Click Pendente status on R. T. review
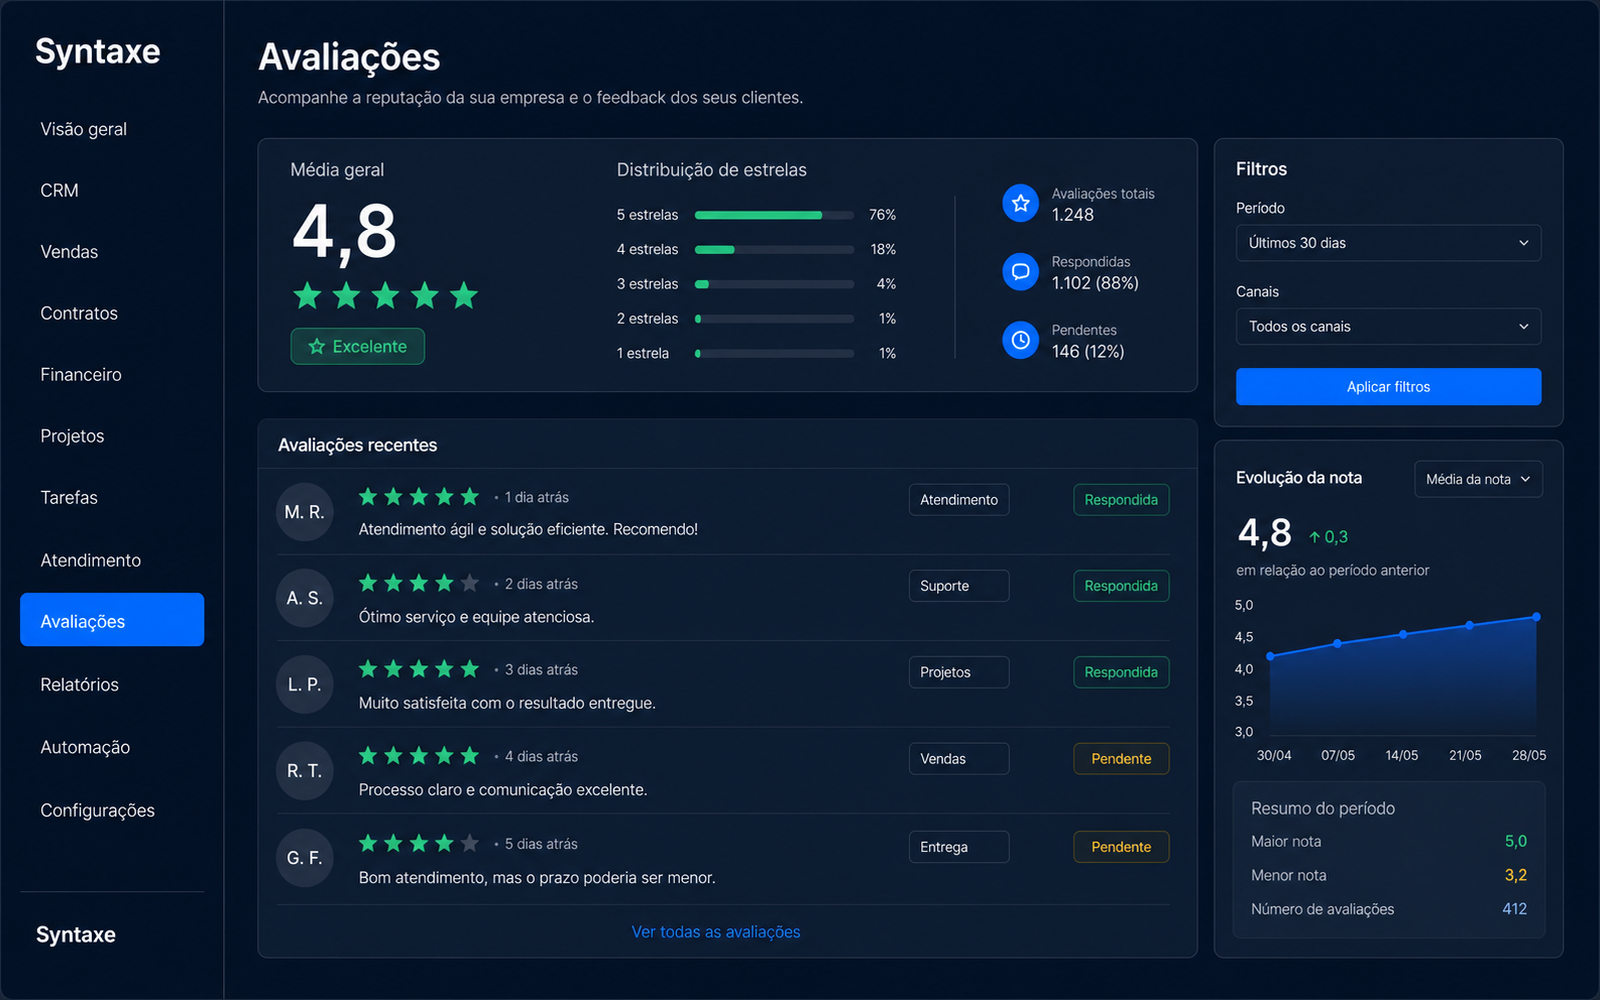 point(1121,758)
